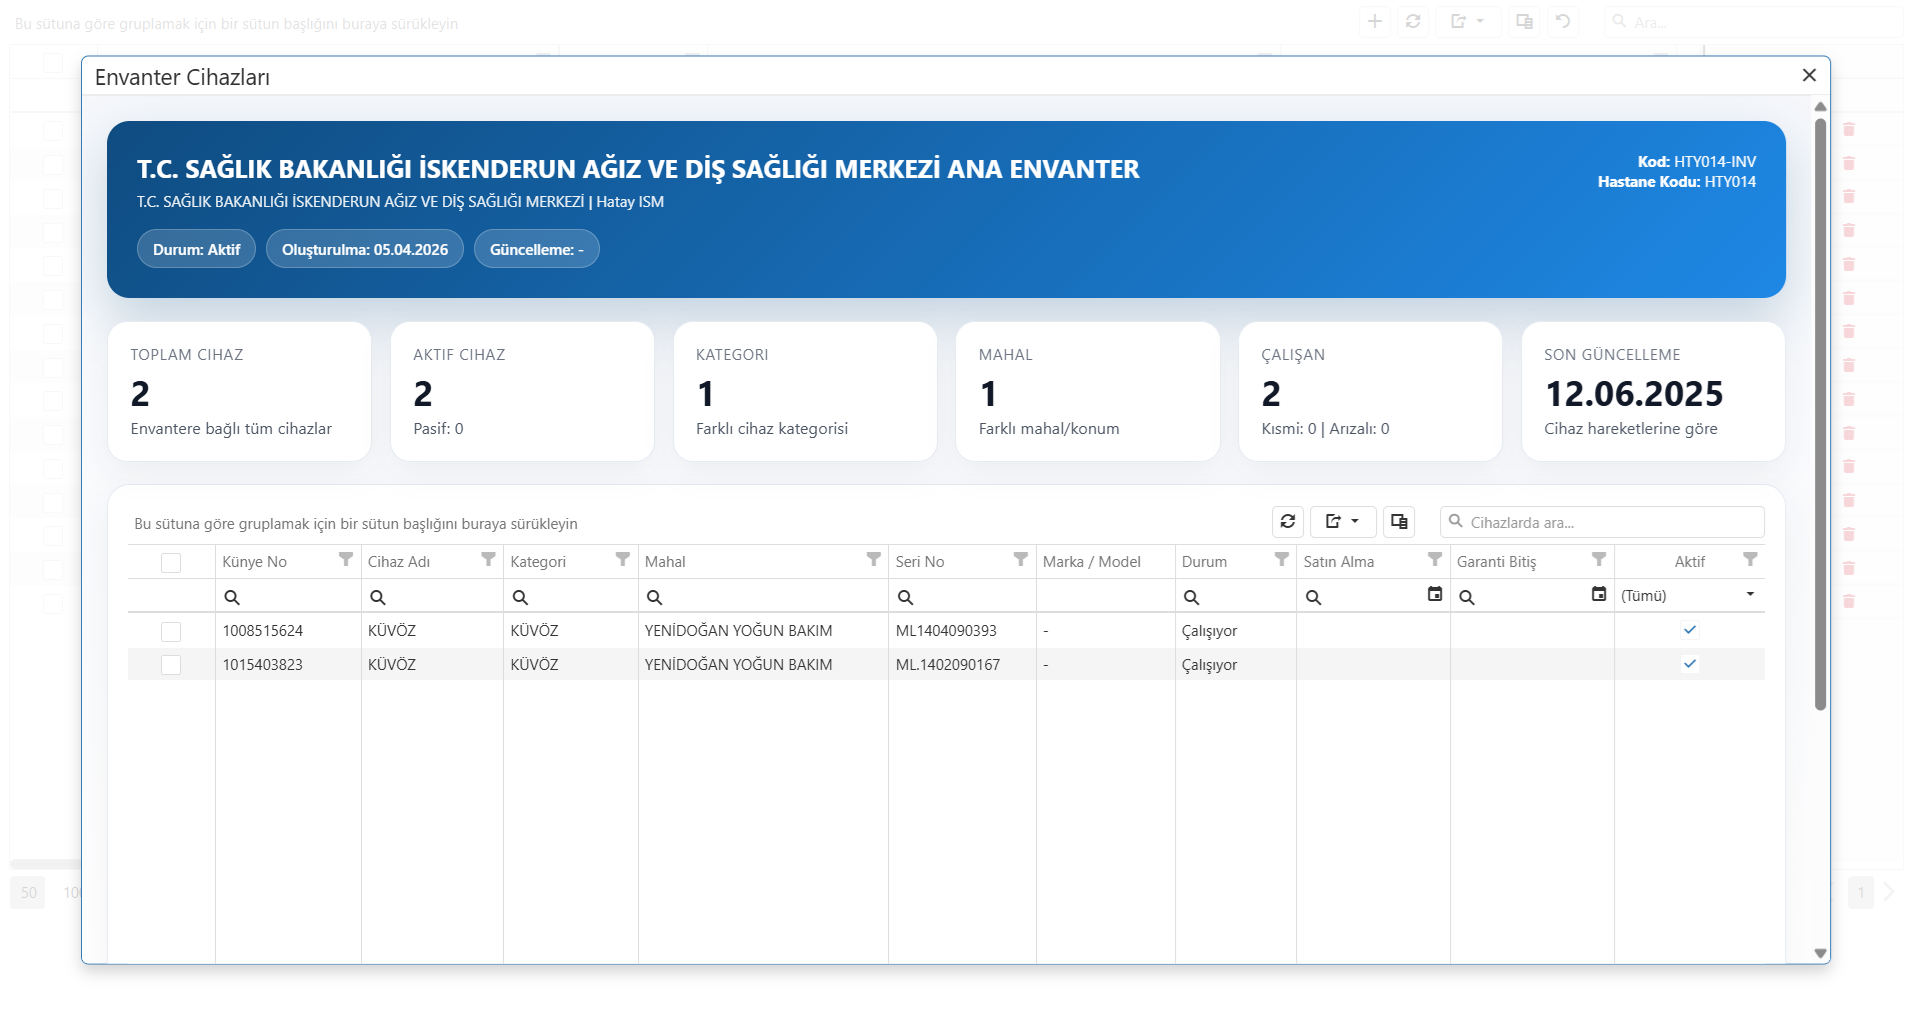Open the filter icon on Künye No column

tap(346, 560)
